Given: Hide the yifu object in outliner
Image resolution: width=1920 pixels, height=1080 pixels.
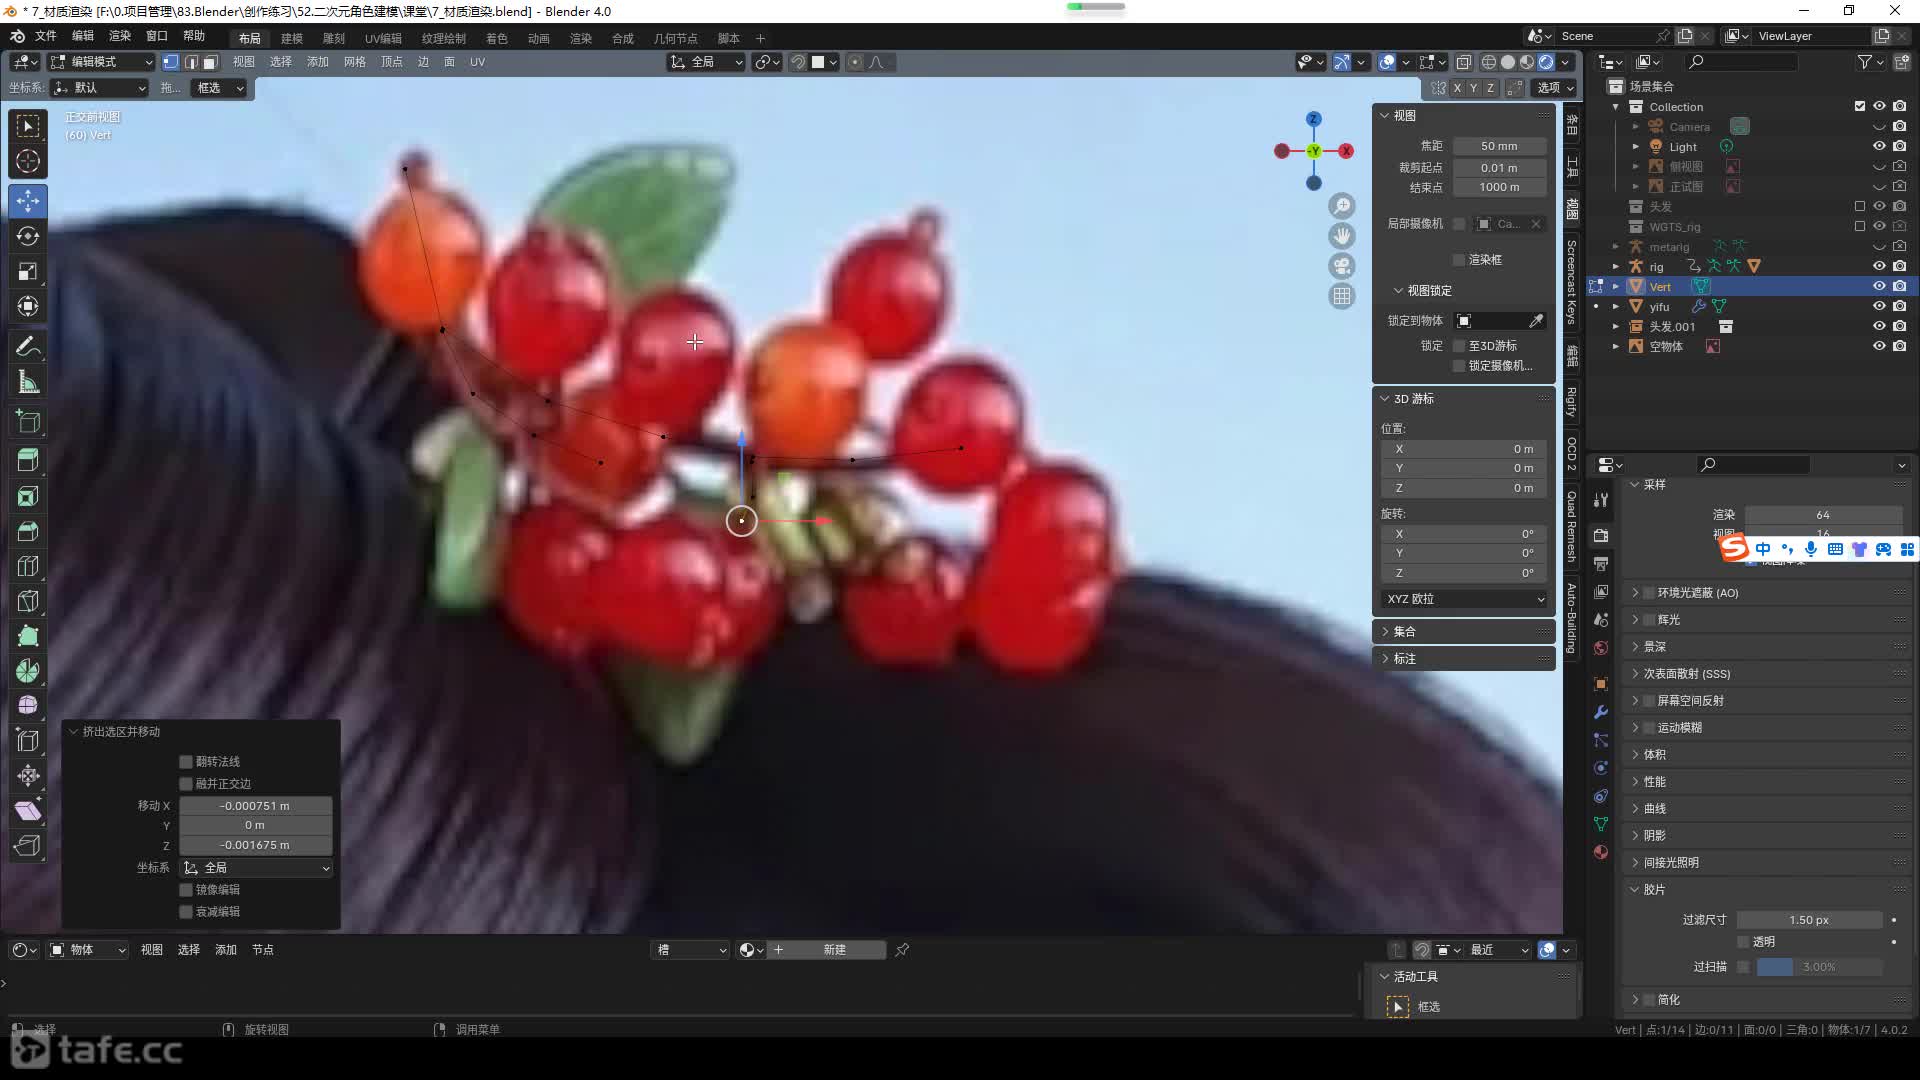Looking at the screenshot, I should (x=1879, y=306).
